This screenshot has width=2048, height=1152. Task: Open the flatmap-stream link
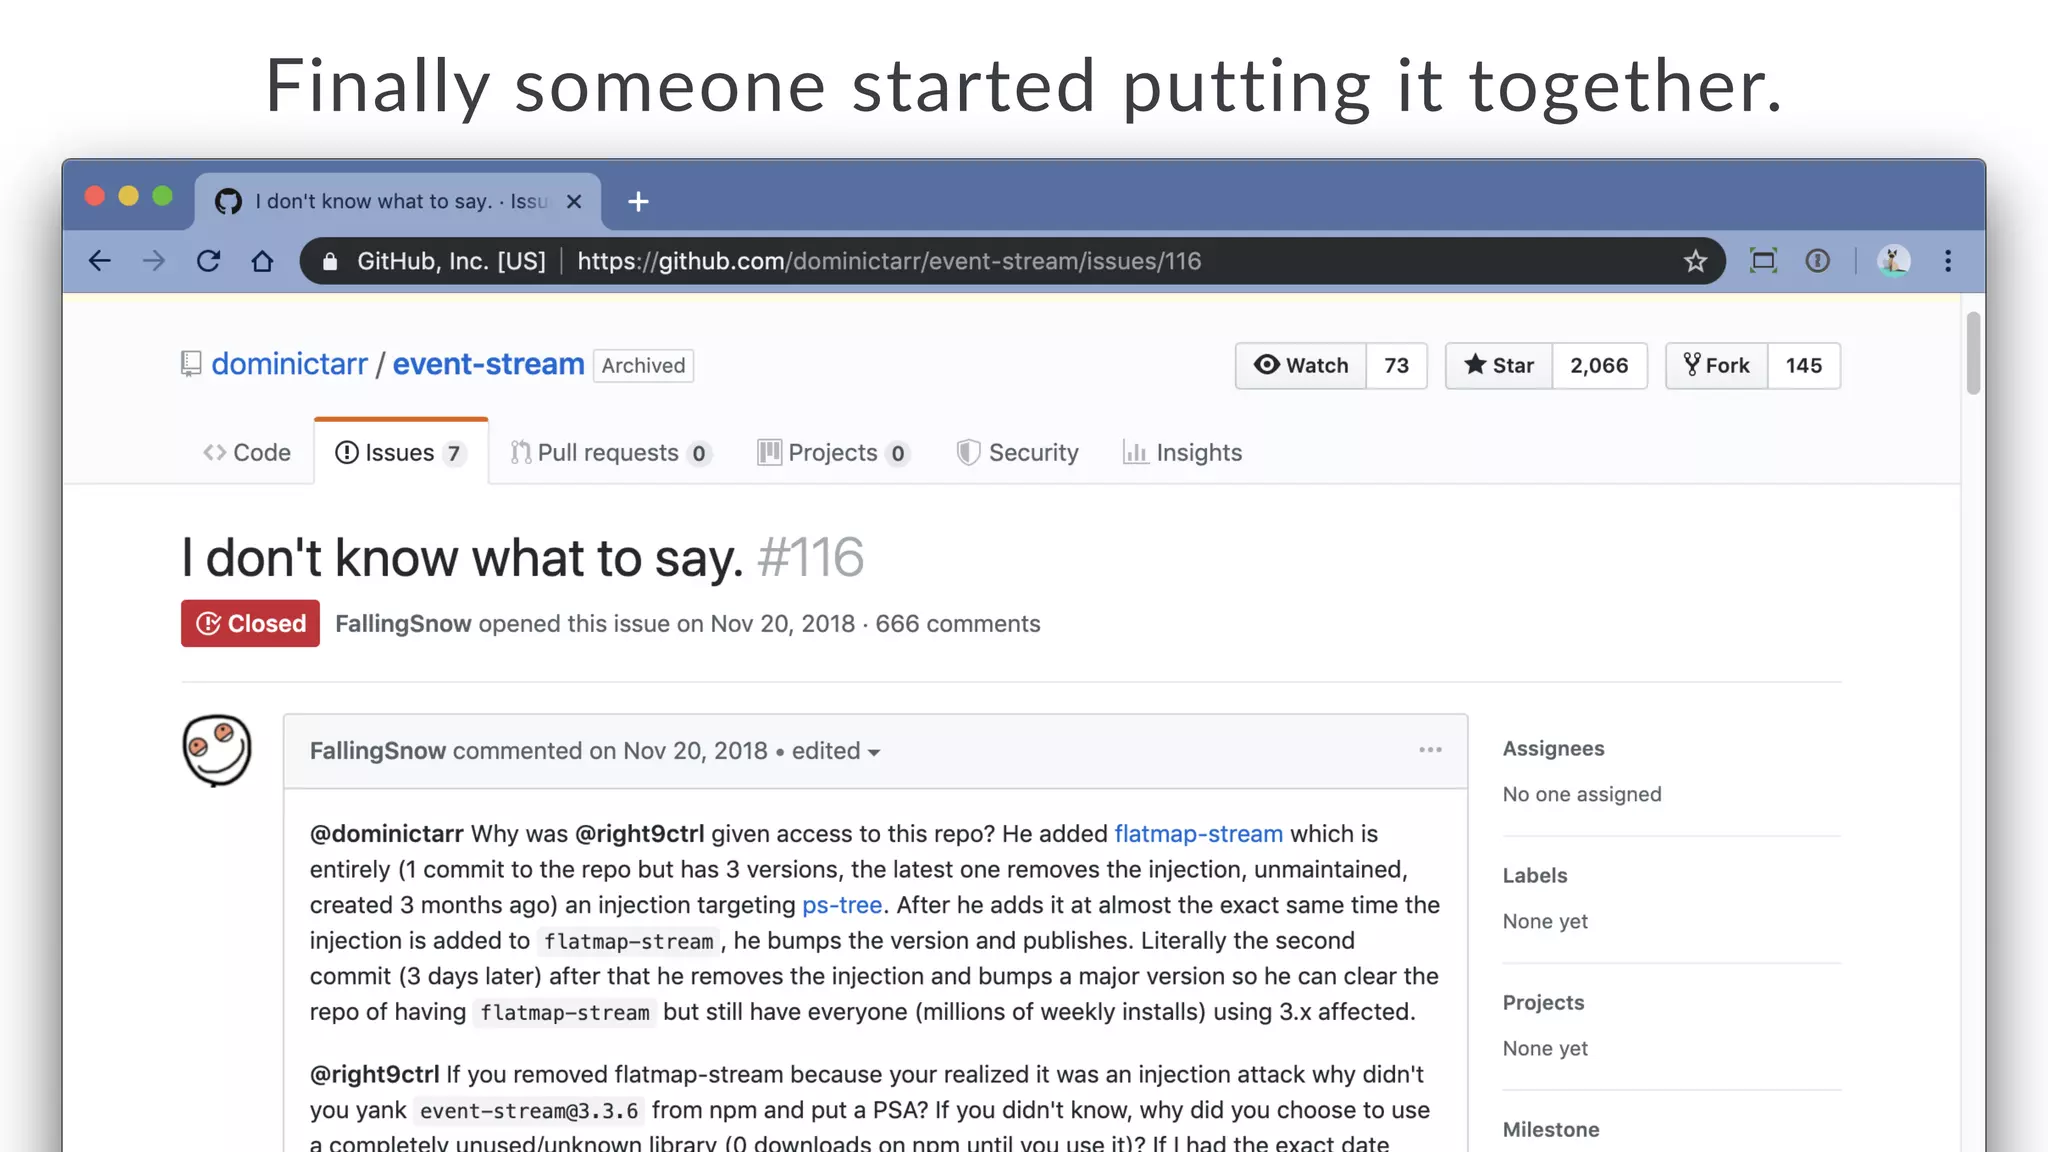click(x=1198, y=834)
